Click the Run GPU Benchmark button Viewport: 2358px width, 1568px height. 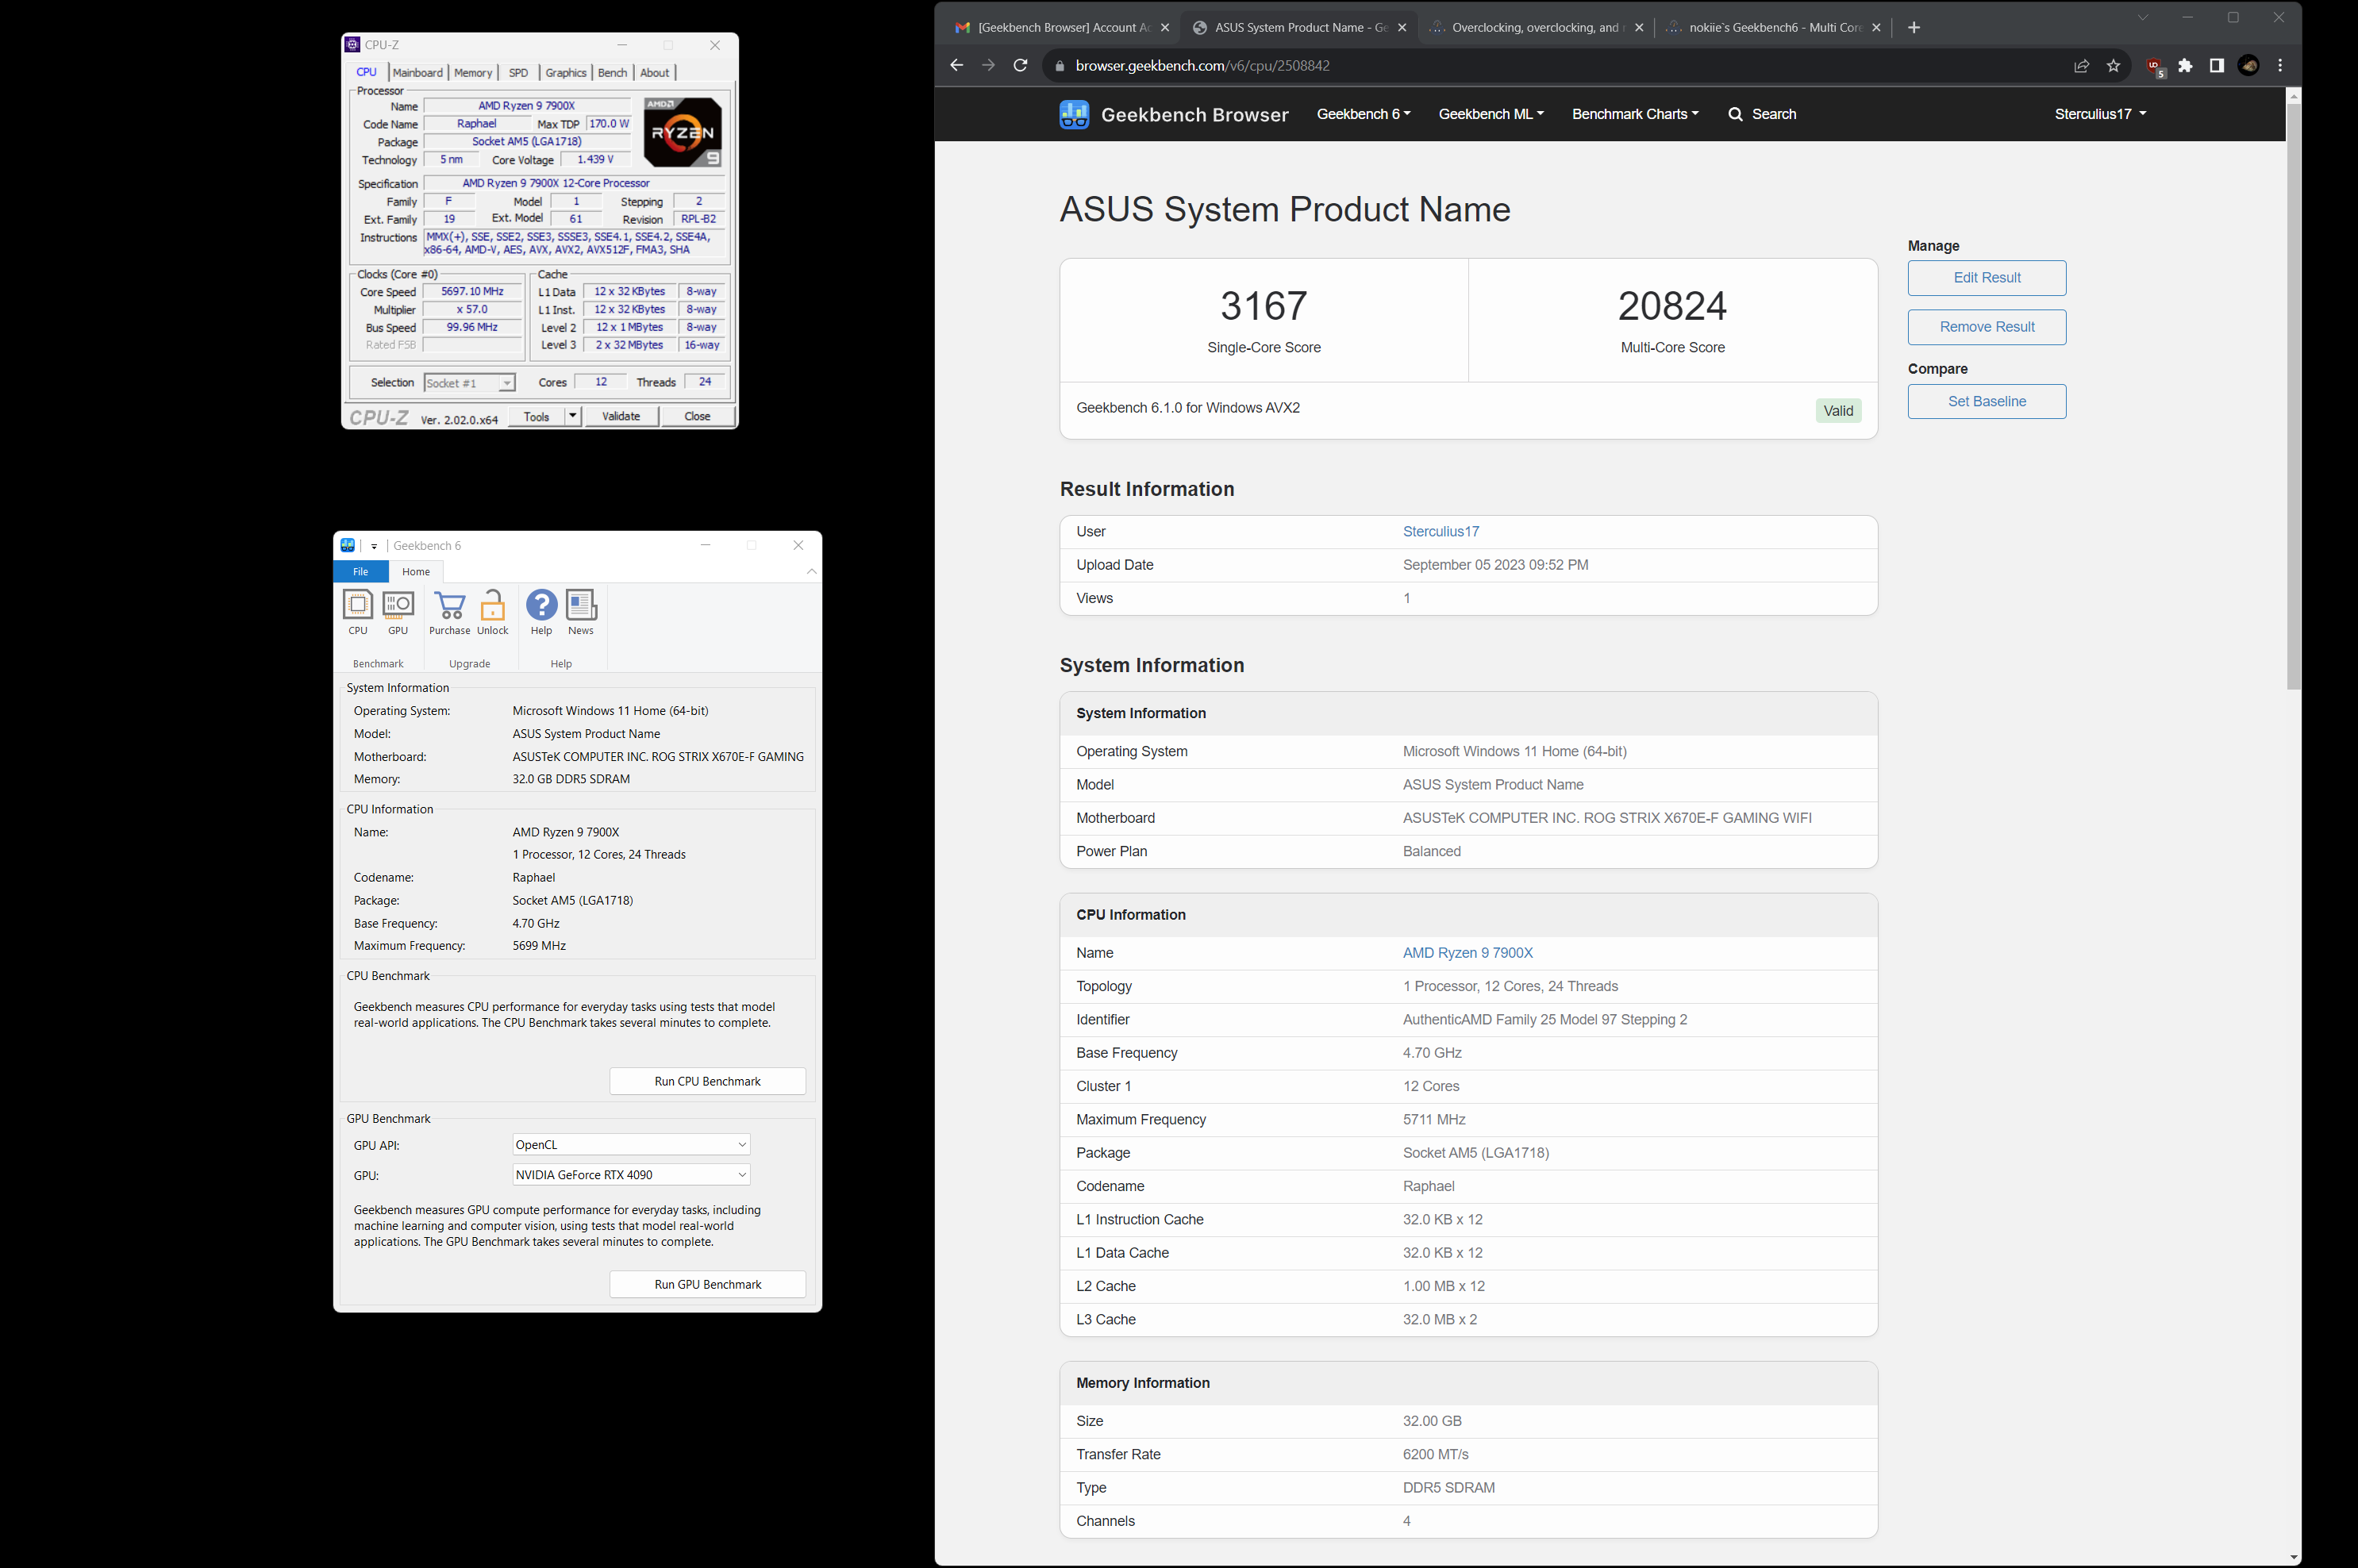(x=707, y=1284)
